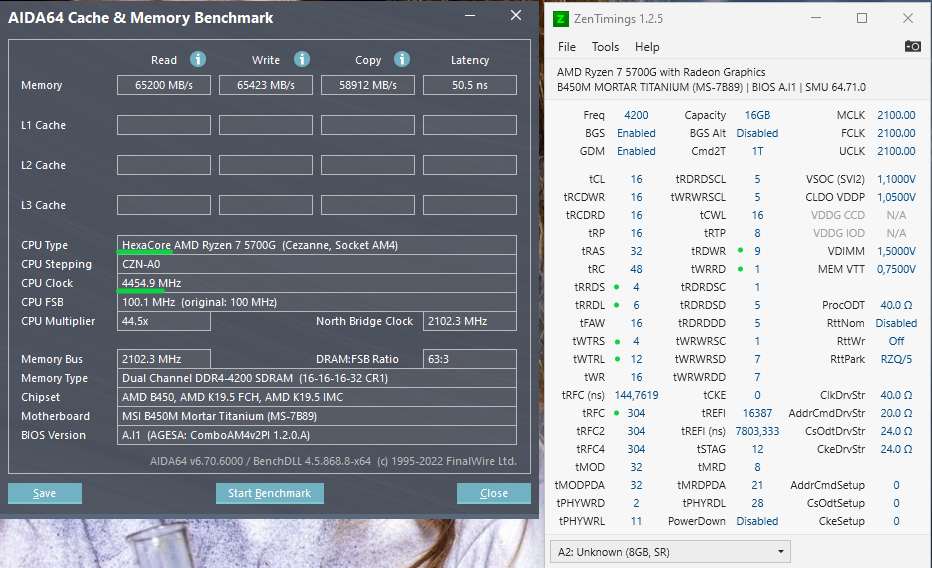The height and width of the screenshot is (568, 932).
Task: Click the MEM VTT value 0,7500V
Action: pos(896,269)
